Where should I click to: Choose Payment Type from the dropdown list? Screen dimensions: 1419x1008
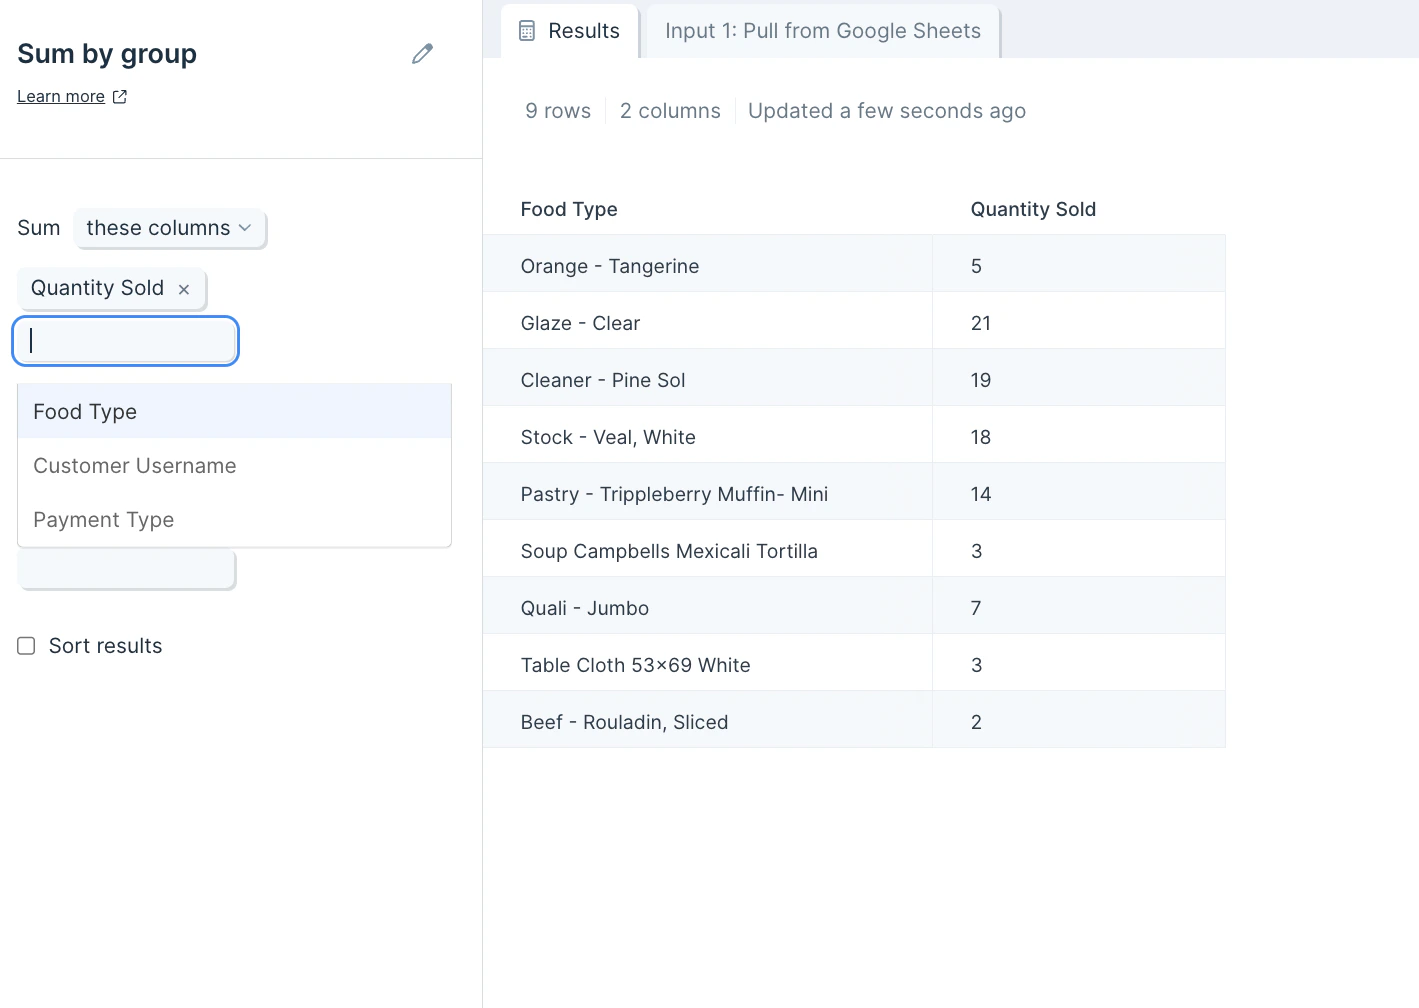tap(234, 519)
